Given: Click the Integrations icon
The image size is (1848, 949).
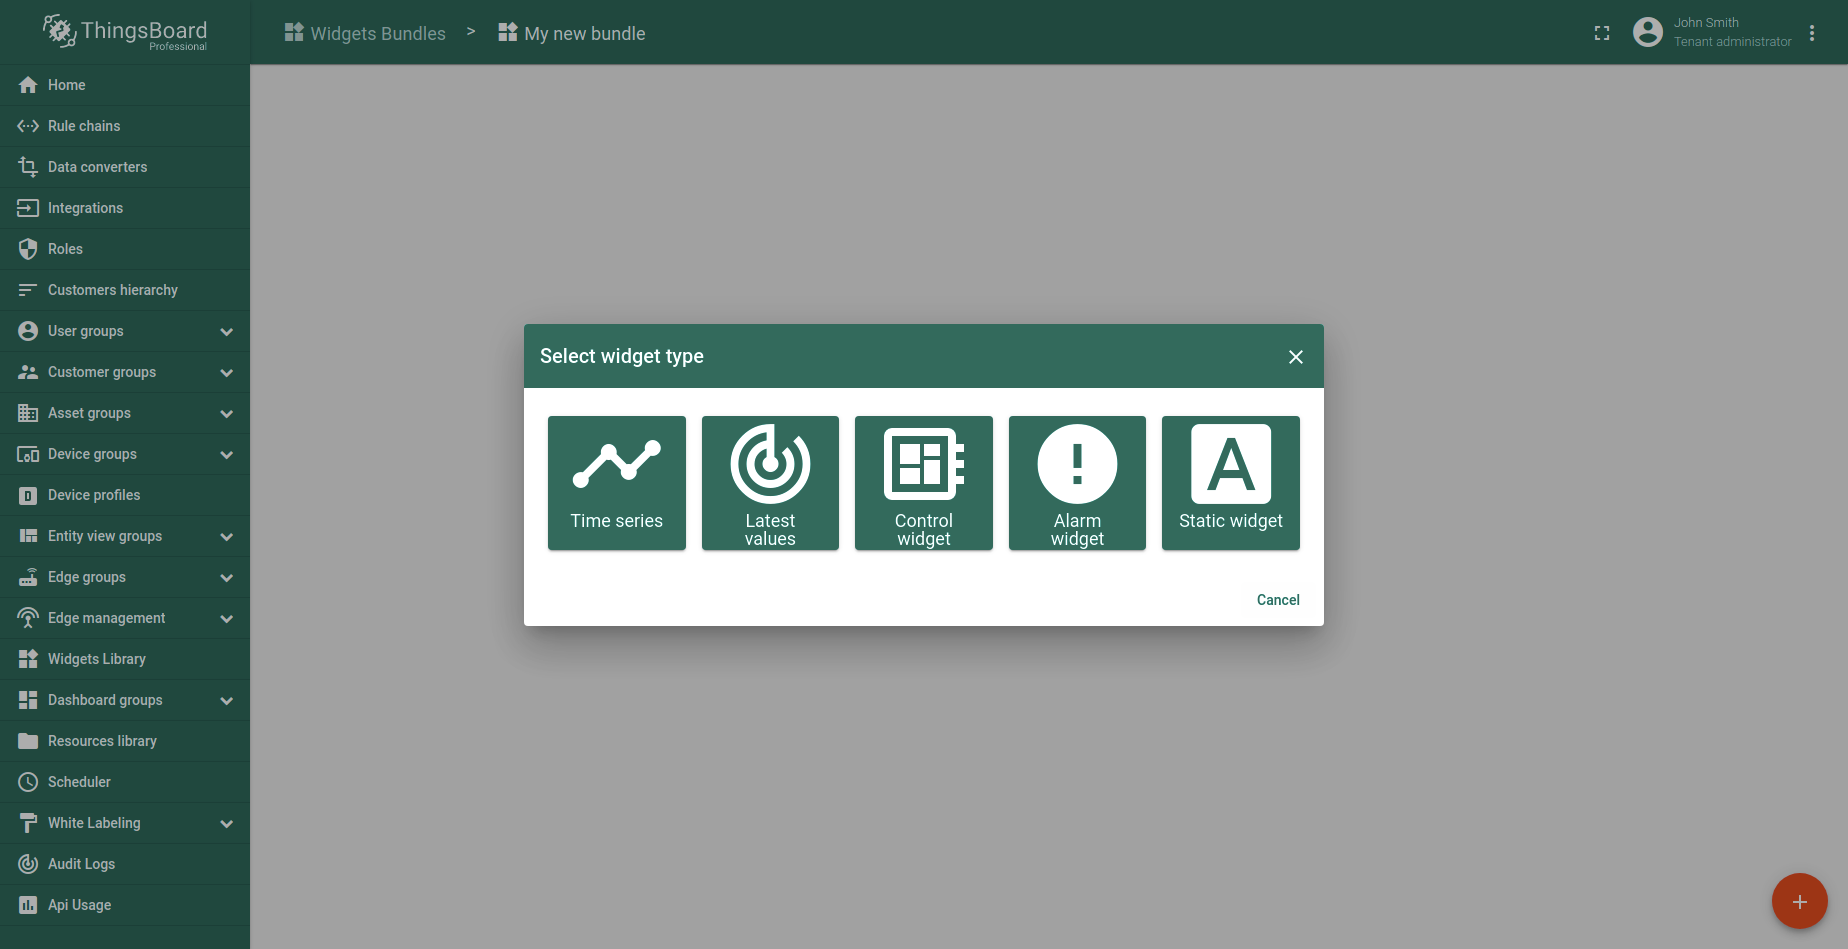Looking at the screenshot, I should coord(28,208).
